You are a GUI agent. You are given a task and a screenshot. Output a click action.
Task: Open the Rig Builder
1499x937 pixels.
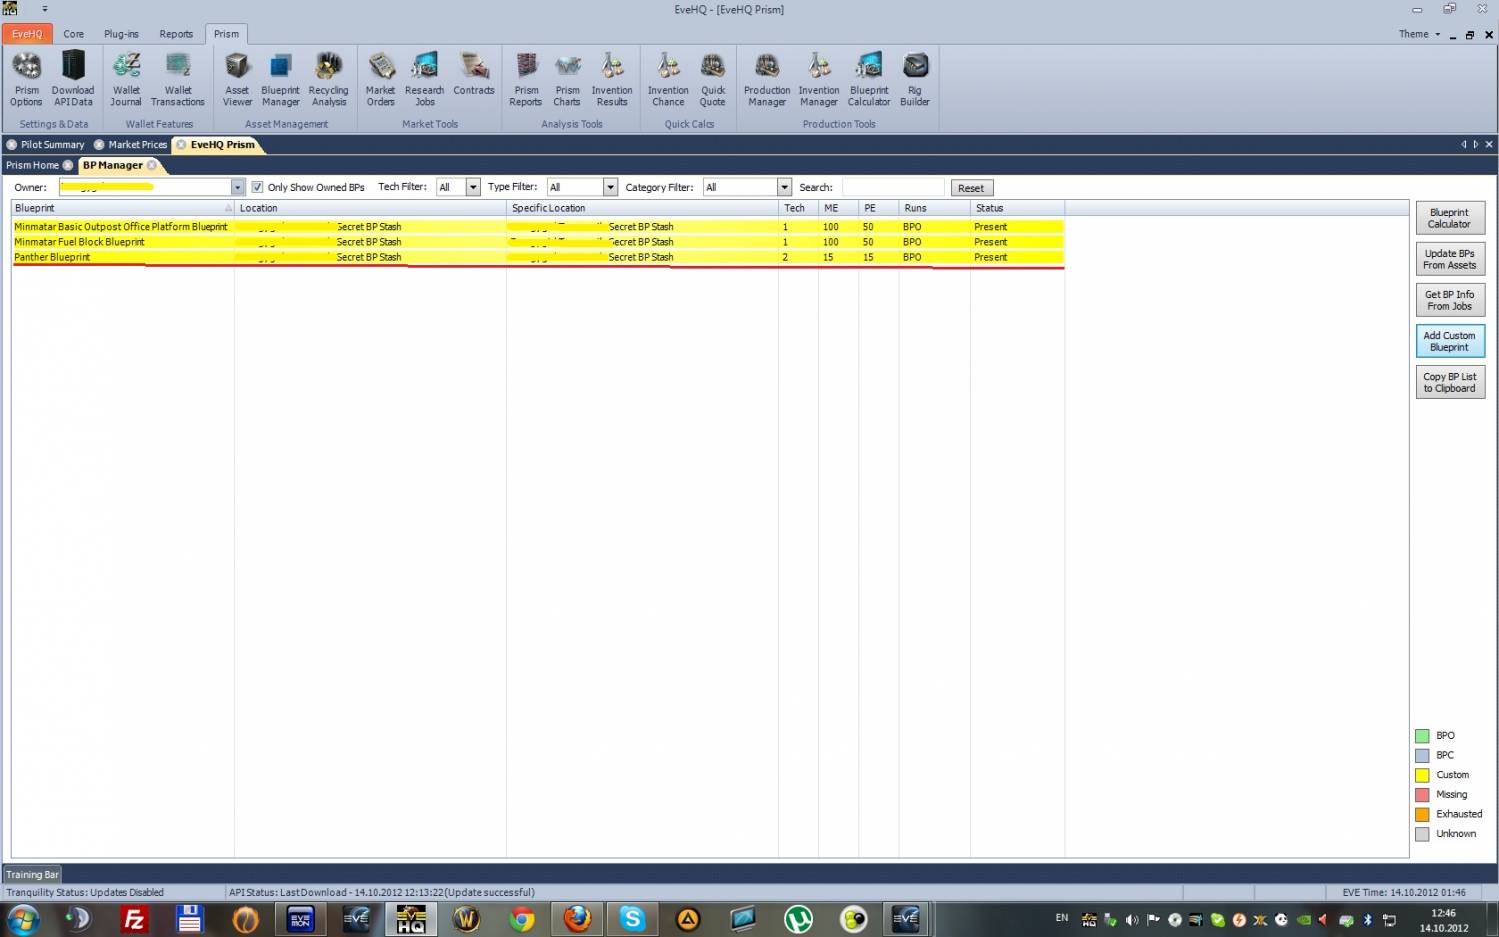(x=915, y=79)
